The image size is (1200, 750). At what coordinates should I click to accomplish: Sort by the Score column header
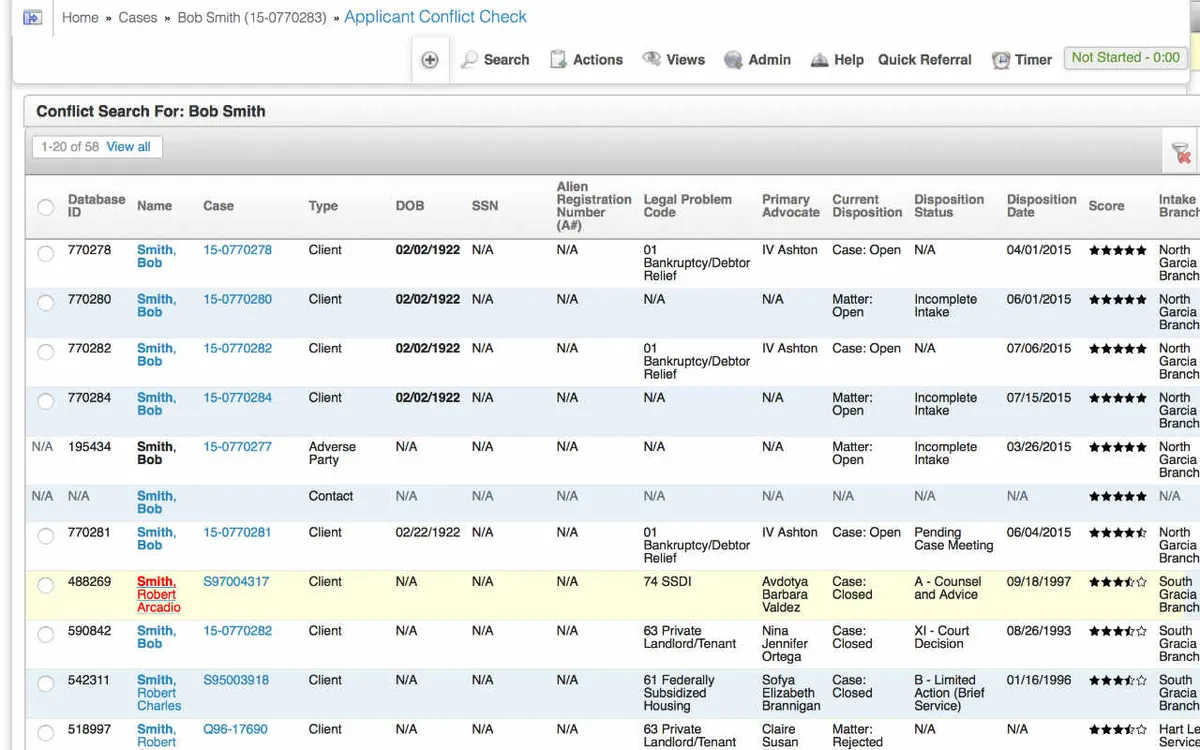(1106, 206)
